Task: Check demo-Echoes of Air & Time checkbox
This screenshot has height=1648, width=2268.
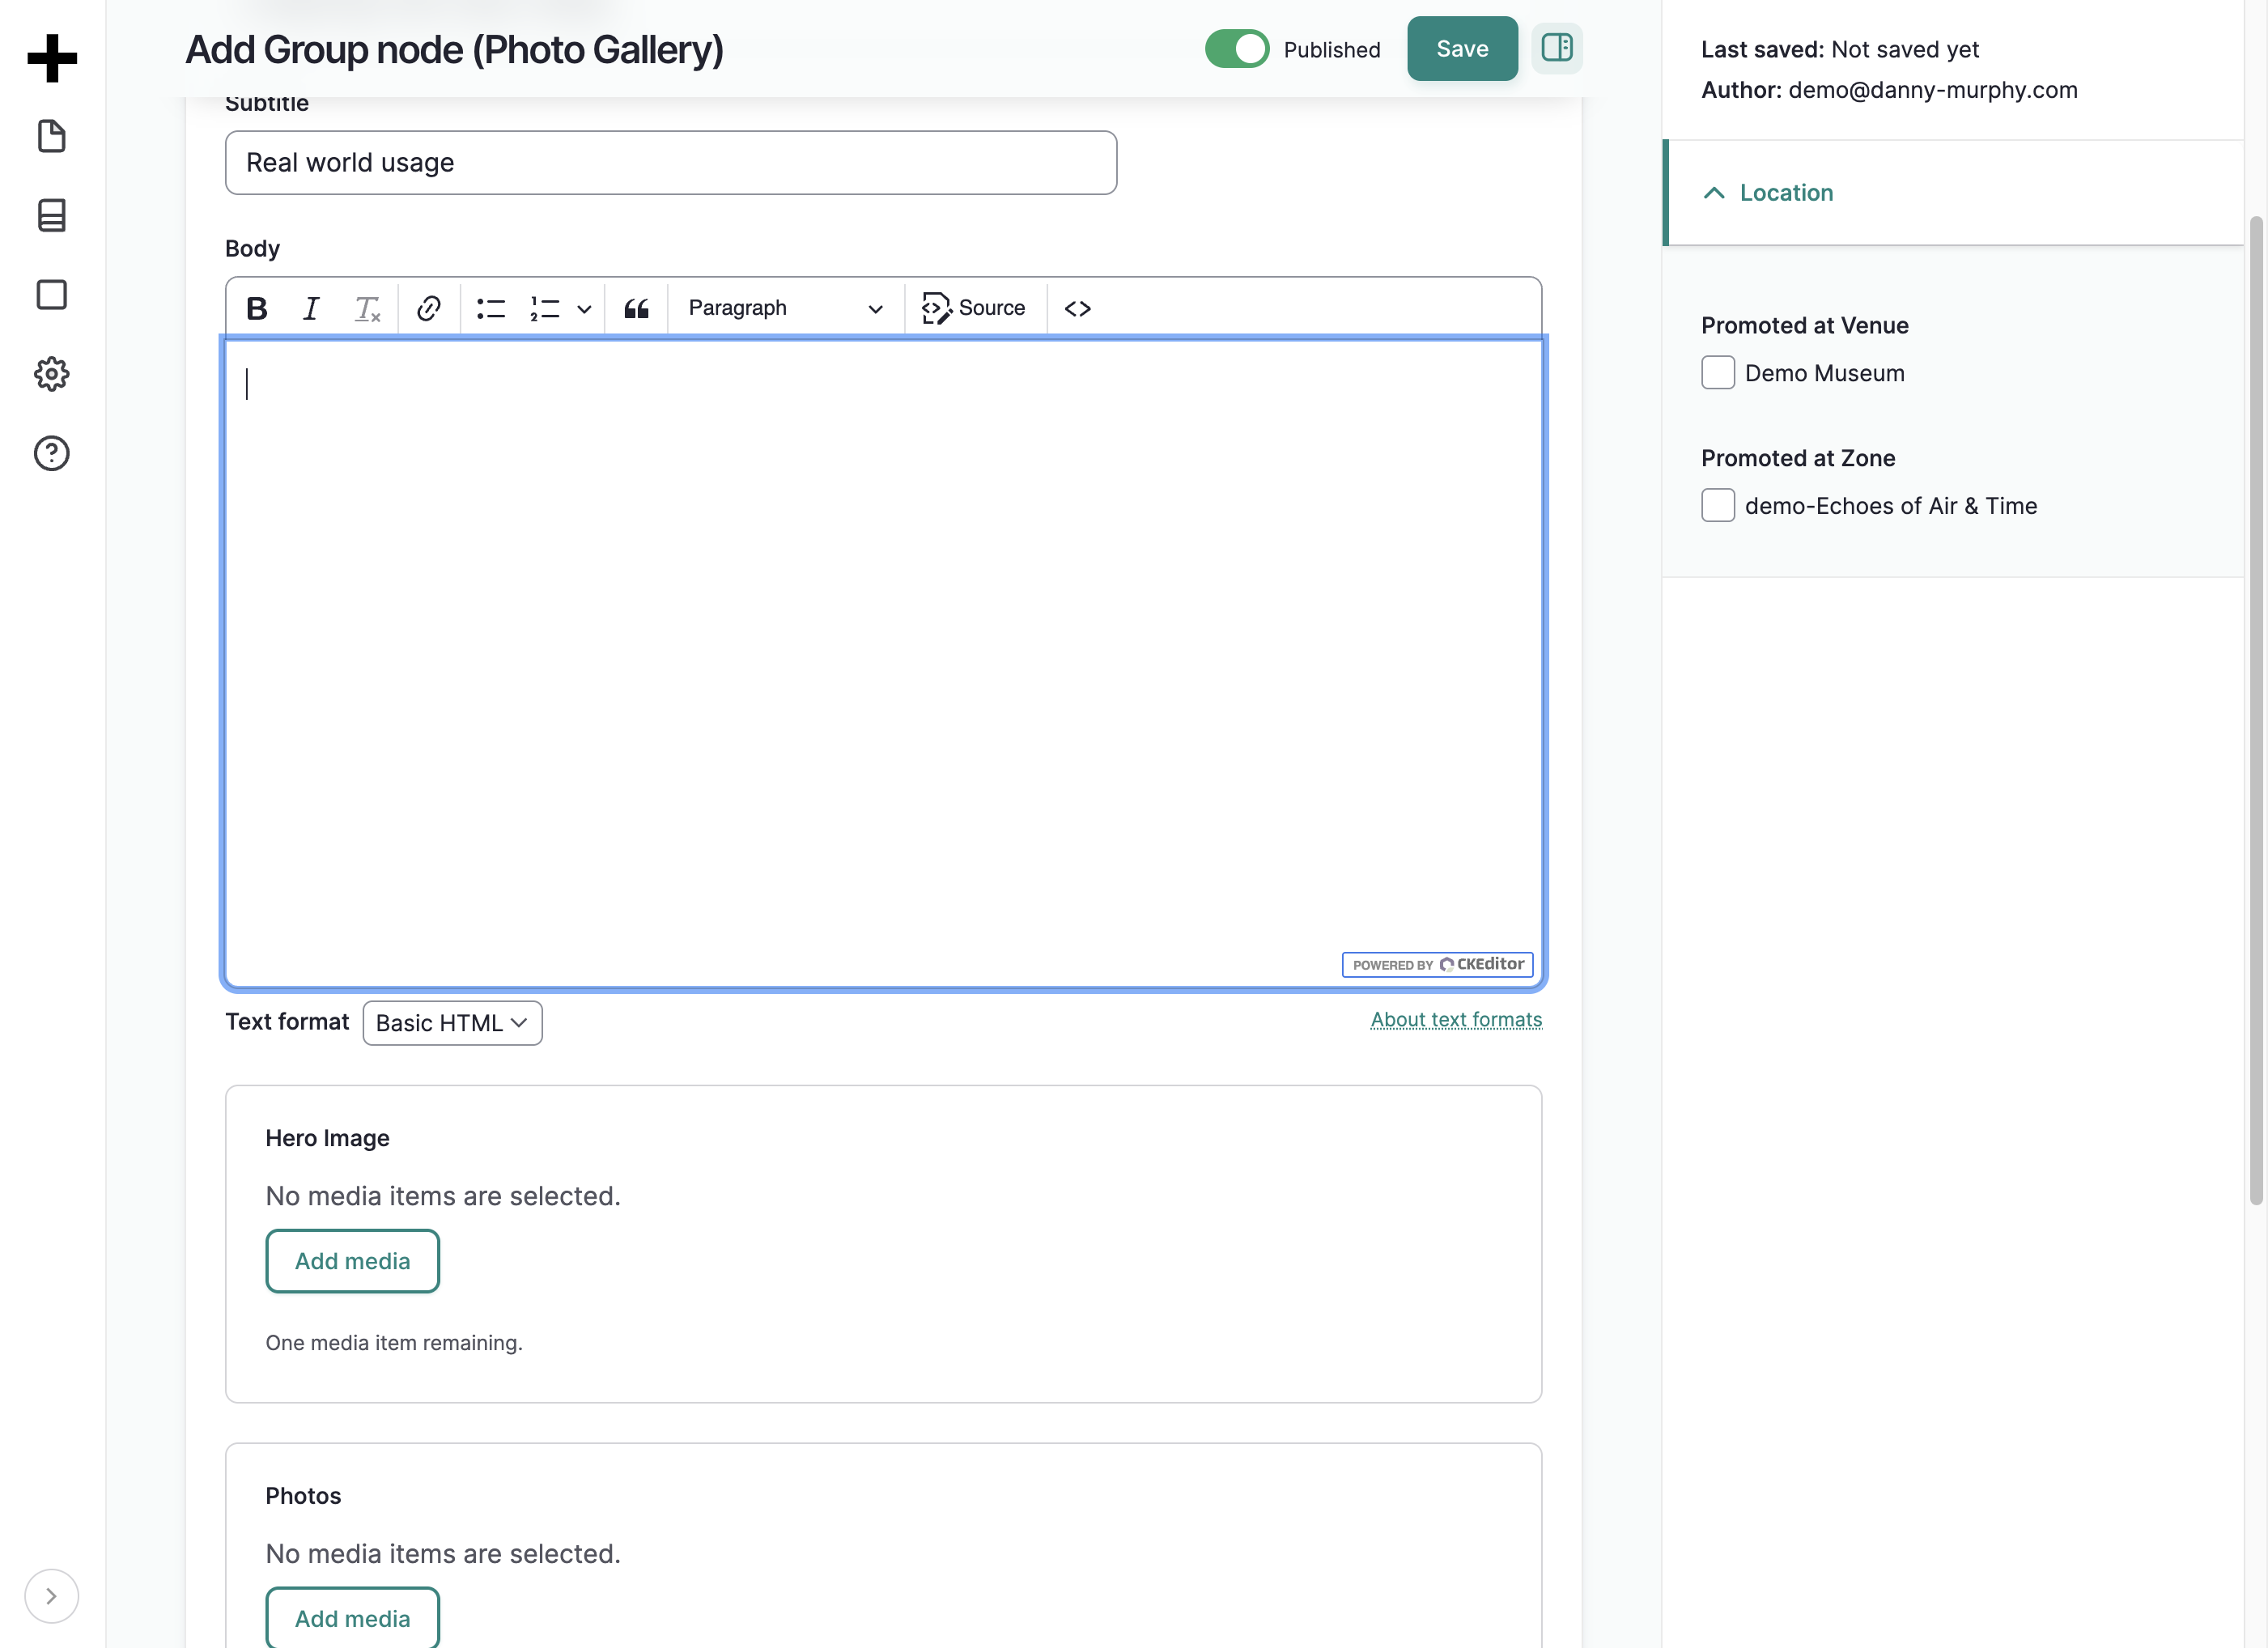Action: [x=1718, y=505]
